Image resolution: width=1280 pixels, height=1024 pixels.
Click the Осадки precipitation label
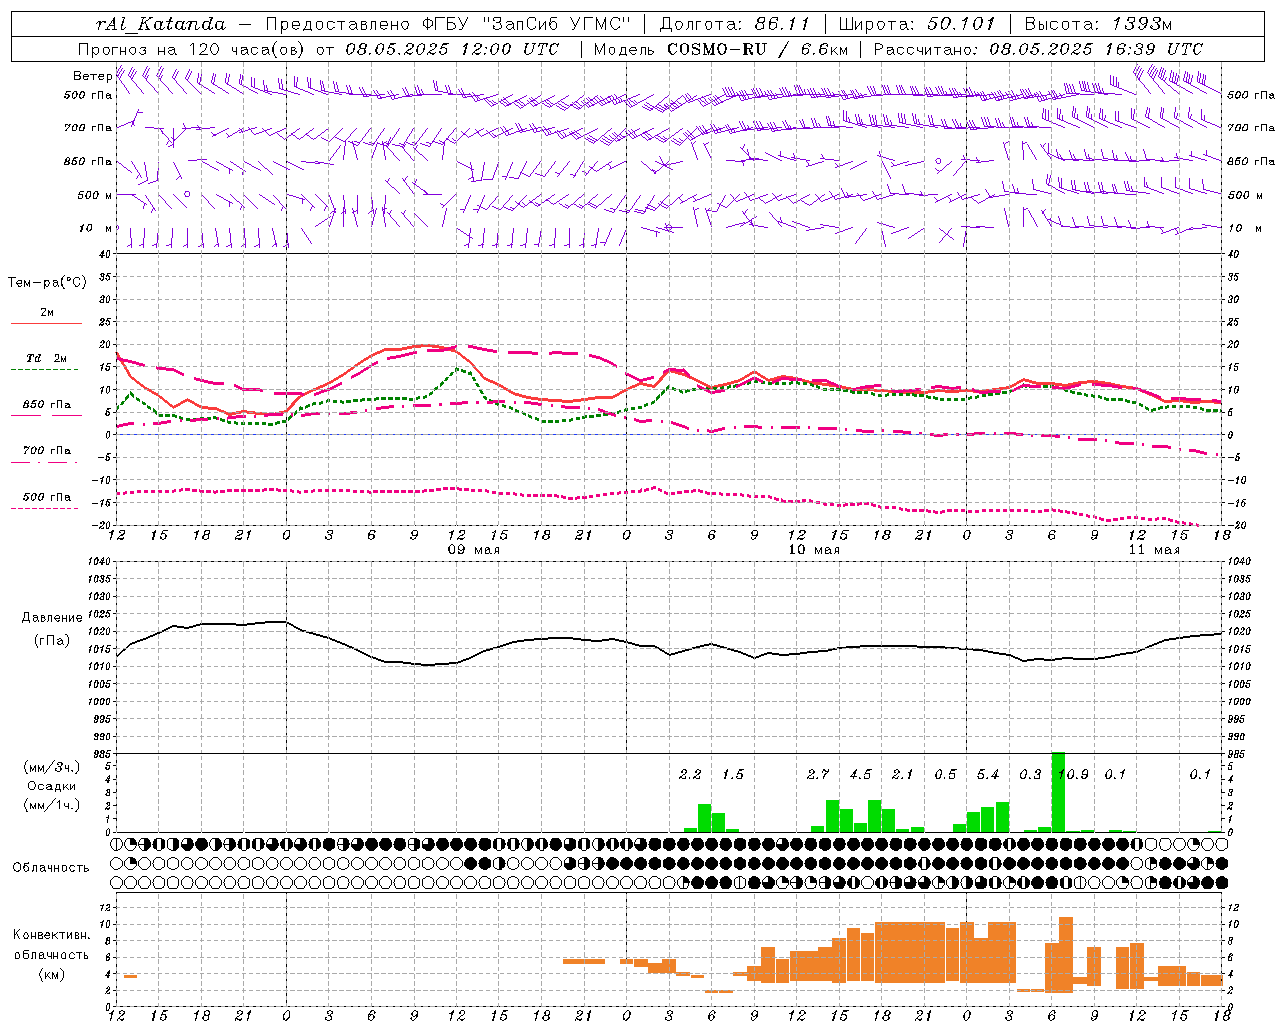[x=51, y=786]
